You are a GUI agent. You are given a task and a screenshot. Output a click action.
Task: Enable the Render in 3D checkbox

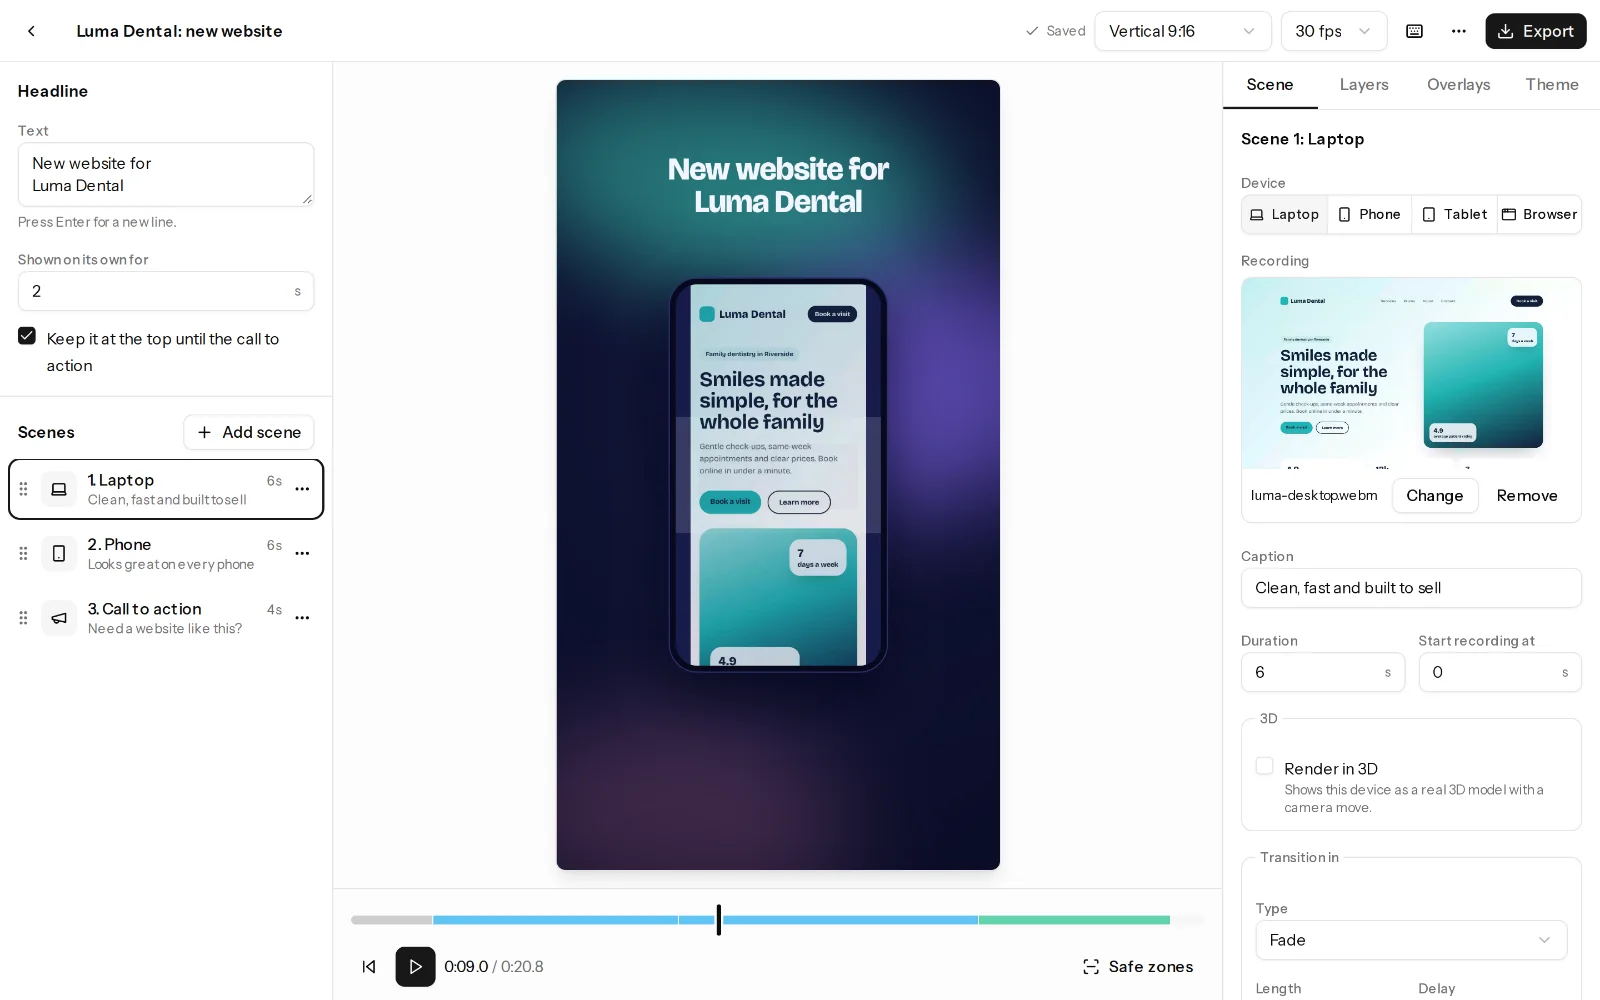pyautogui.click(x=1264, y=766)
